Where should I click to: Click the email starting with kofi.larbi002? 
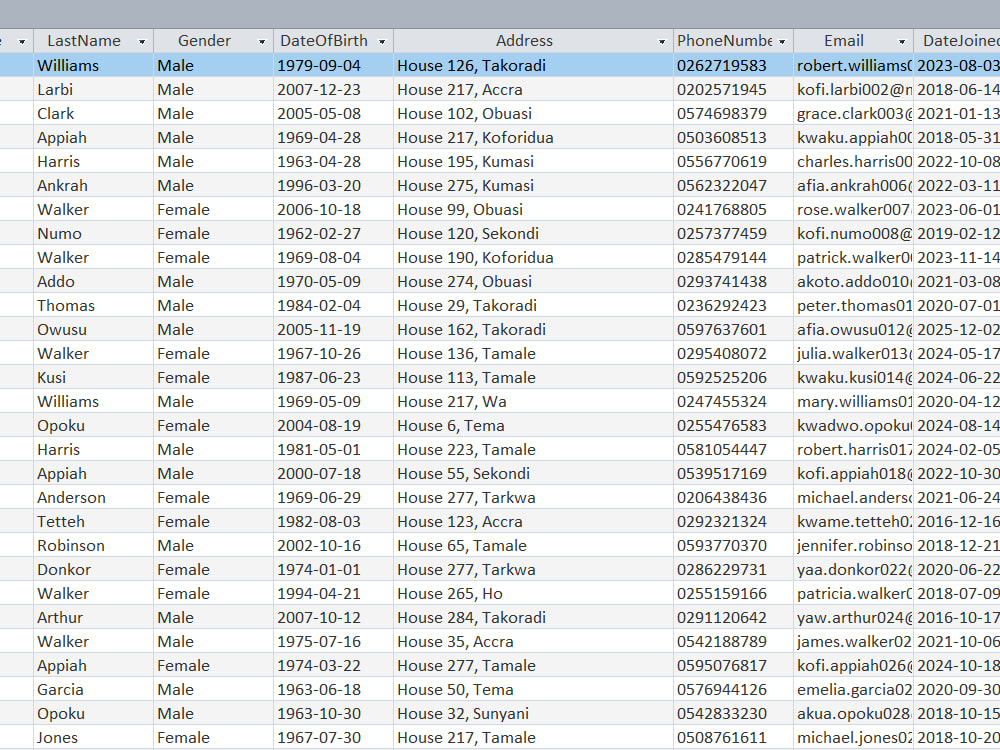853,89
